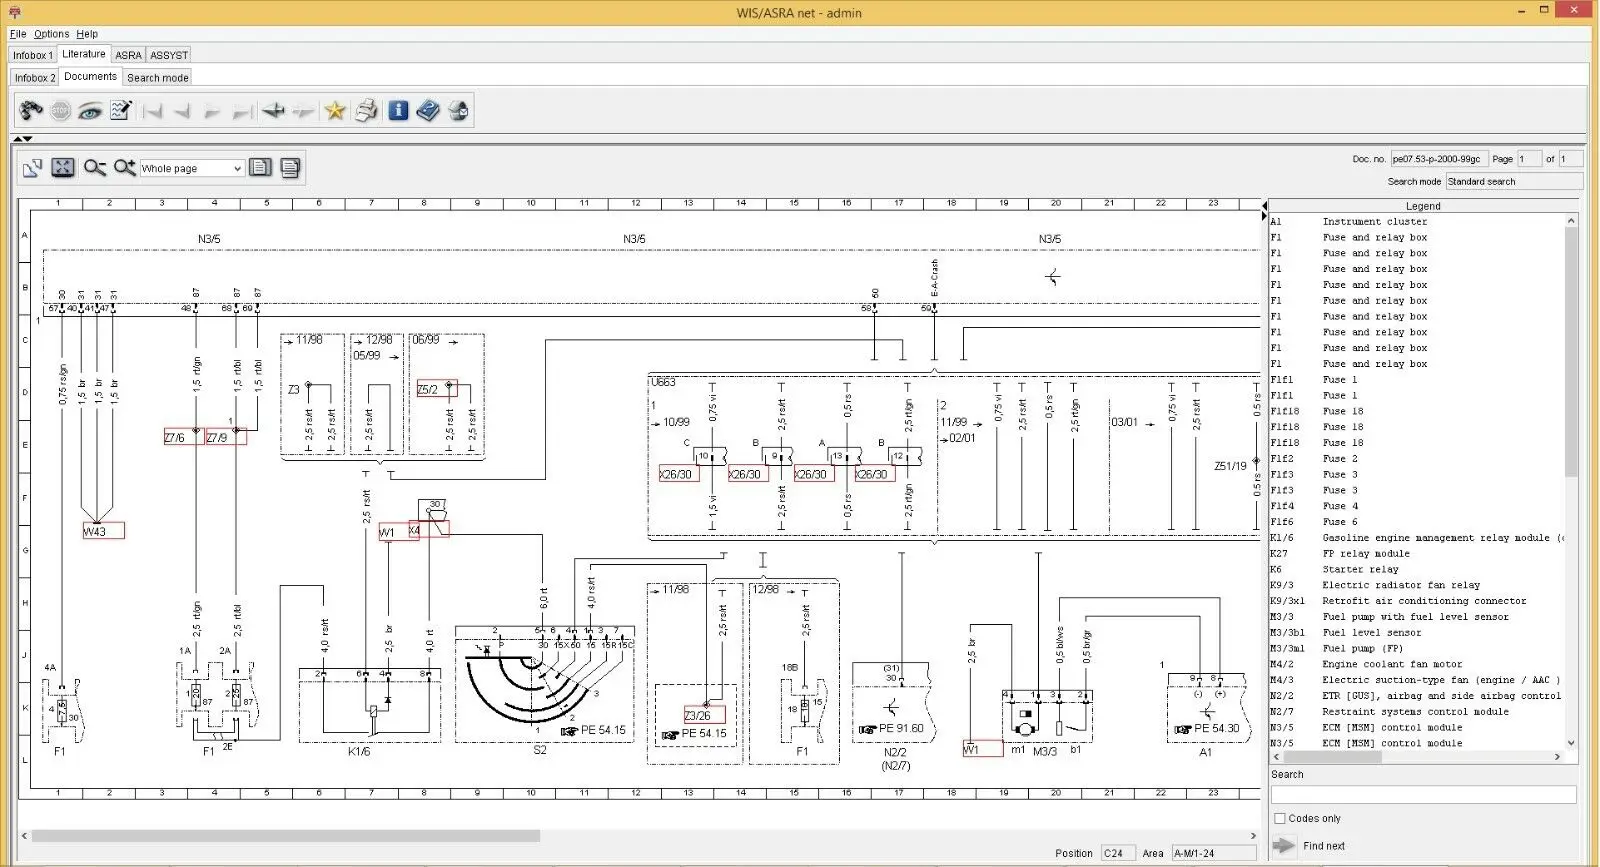Click the eye view icon
1600x867 pixels.
pos(90,111)
